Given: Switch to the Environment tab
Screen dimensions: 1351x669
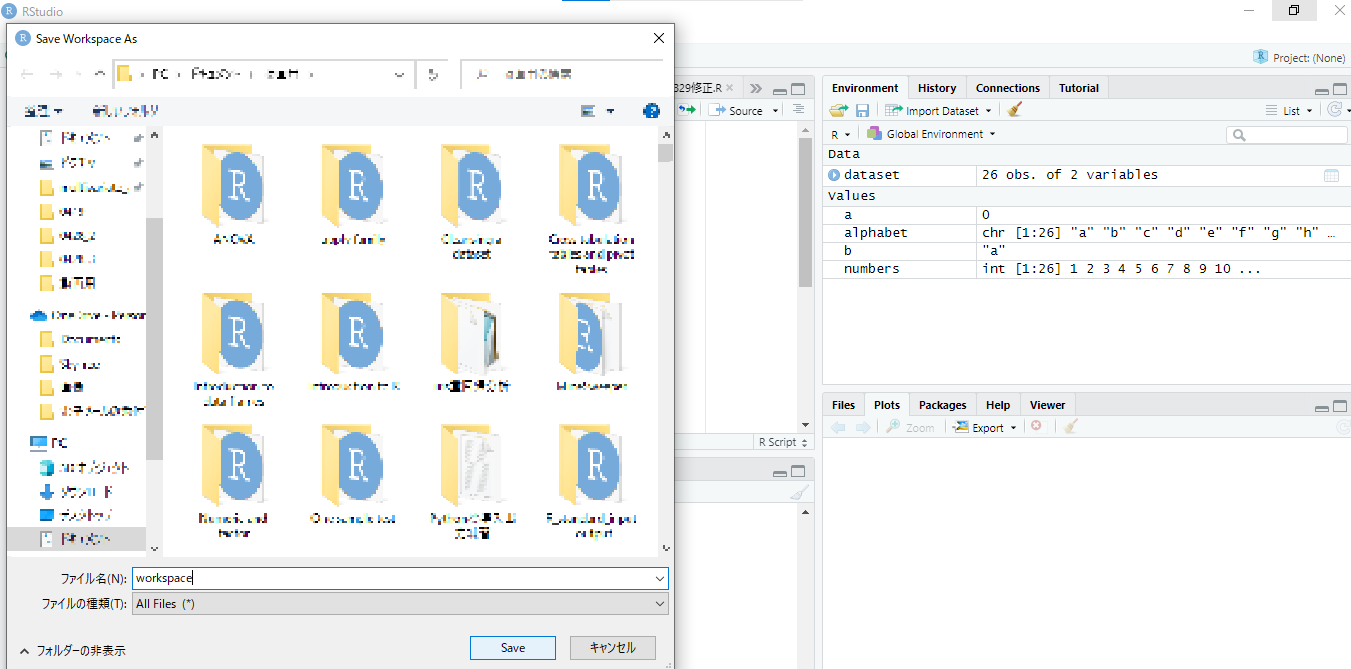Looking at the screenshot, I should (x=866, y=88).
